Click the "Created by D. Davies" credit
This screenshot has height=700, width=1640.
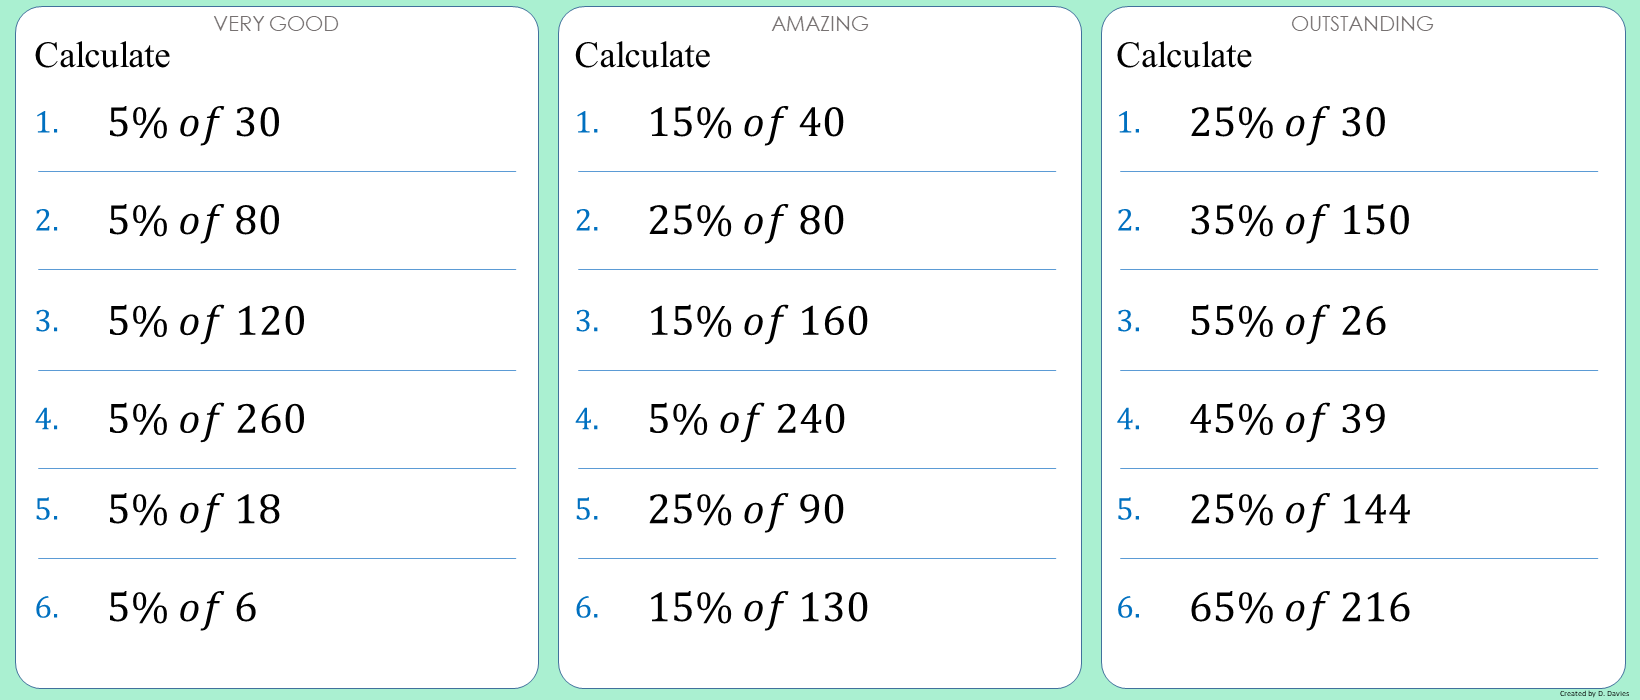[x=1594, y=693]
